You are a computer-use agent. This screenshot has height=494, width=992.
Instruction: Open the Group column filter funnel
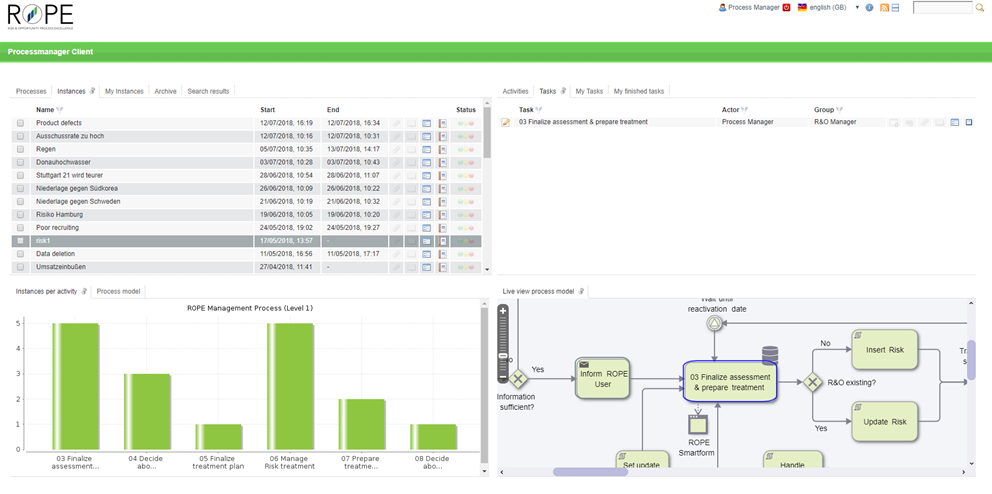[x=840, y=110]
